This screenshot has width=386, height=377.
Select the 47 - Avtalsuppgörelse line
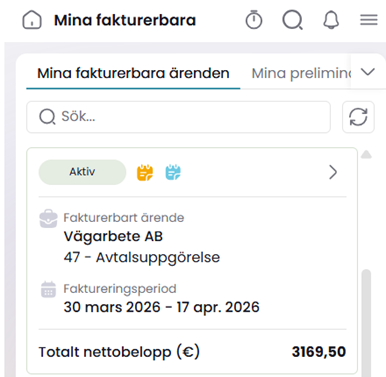pyautogui.click(x=142, y=257)
